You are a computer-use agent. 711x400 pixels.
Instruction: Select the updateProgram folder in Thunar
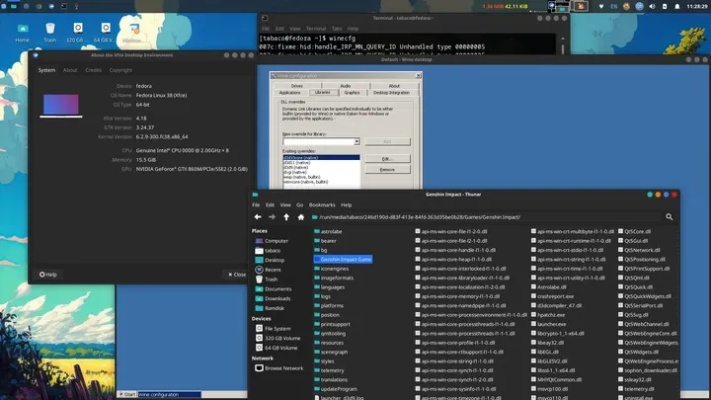(336, 389)
